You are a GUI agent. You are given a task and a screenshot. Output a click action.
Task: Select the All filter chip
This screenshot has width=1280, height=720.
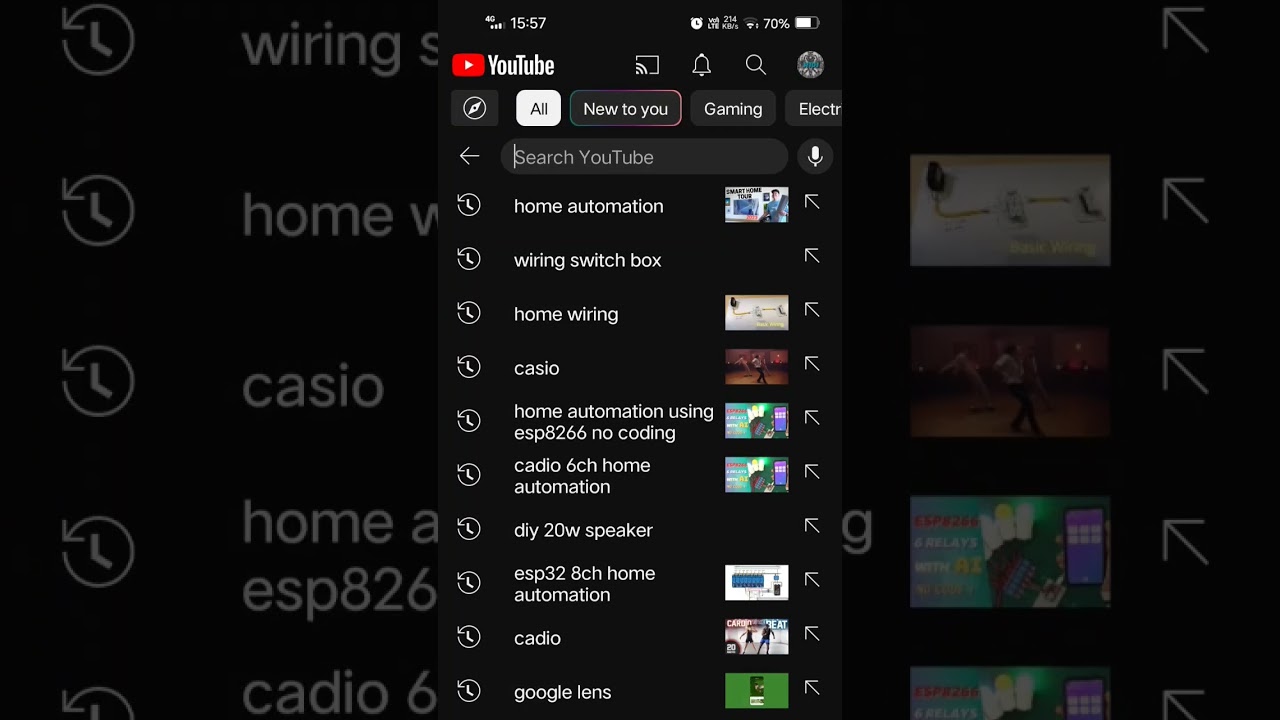[x=539, y=109]
